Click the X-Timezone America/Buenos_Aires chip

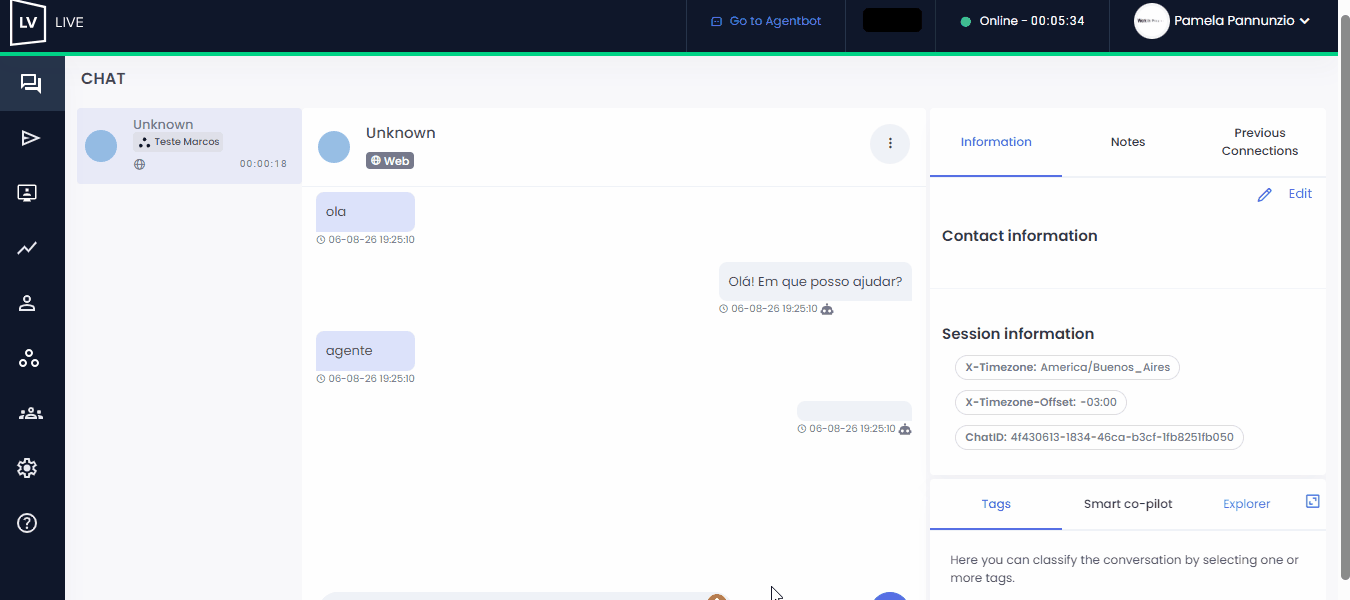tap(1067, 367)
